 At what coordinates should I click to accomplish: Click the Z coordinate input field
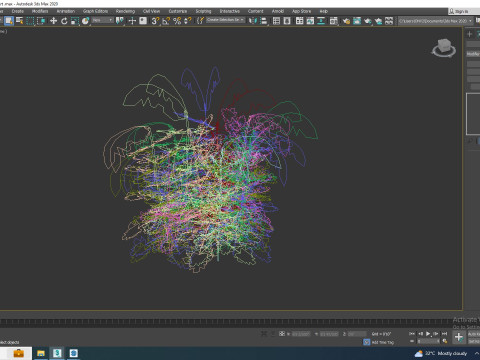click(x=357, y=334)
